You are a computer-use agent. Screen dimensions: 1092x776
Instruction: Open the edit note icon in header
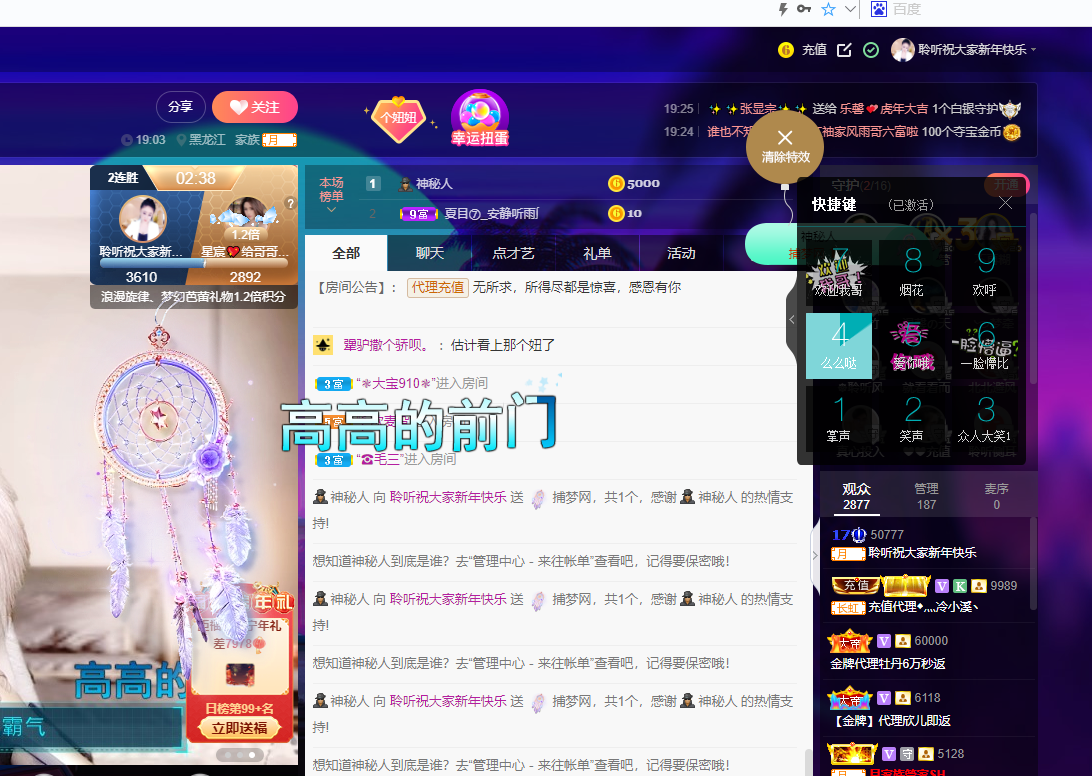pyautogui.click(x=844, y=49)
